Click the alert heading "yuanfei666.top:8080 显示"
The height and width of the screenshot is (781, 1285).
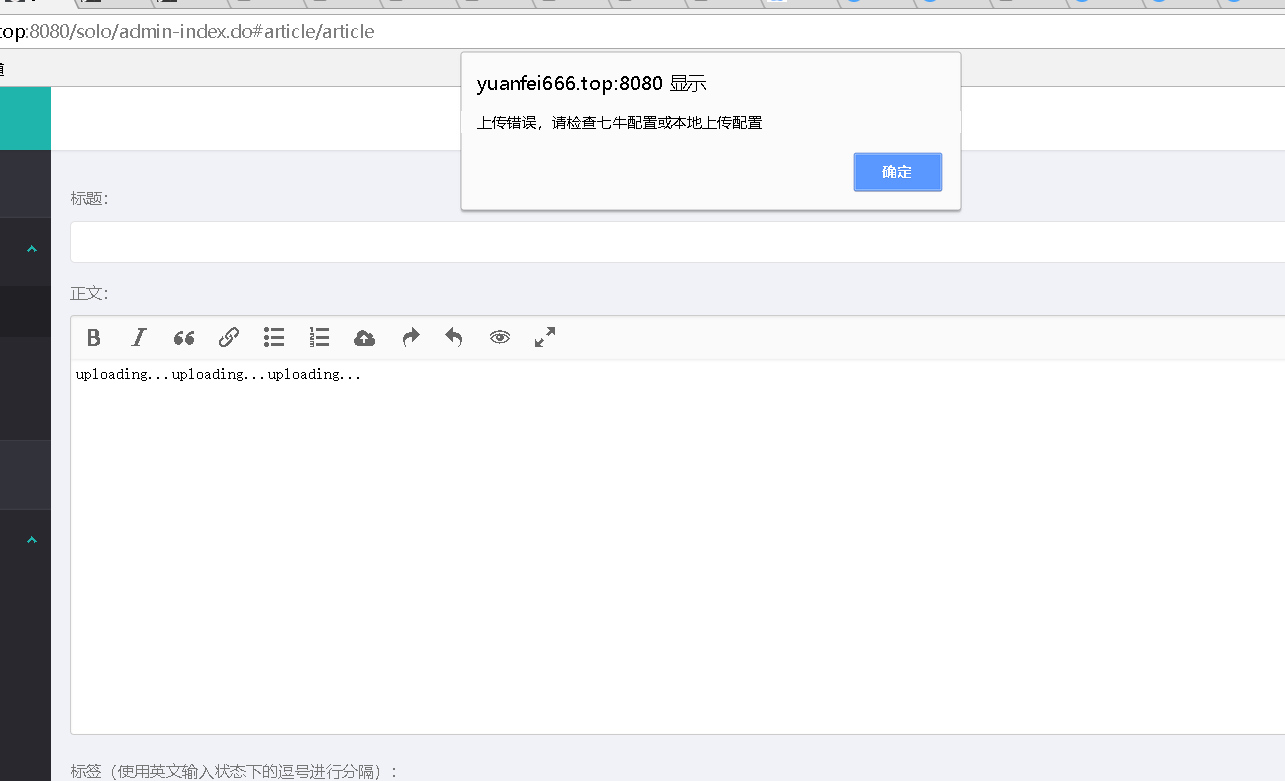(592, 83)
